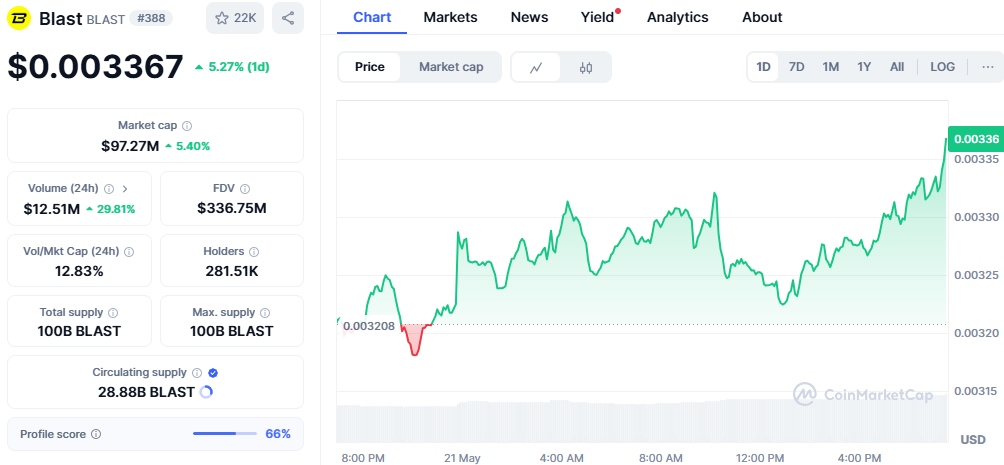Click the #388 rank badge

point(151,18)
